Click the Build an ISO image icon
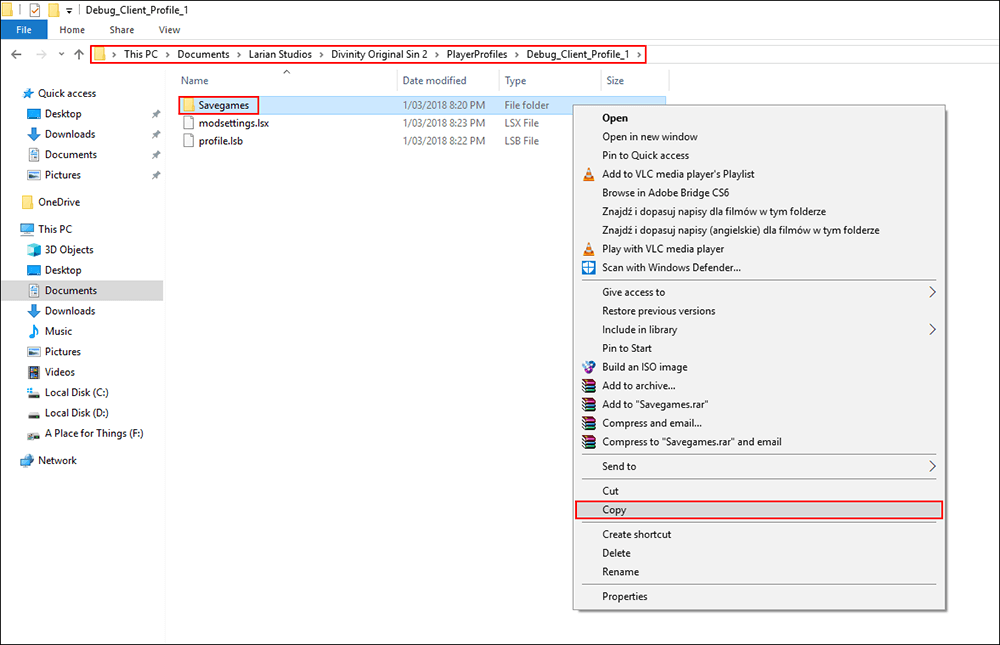 click(589, 367)
